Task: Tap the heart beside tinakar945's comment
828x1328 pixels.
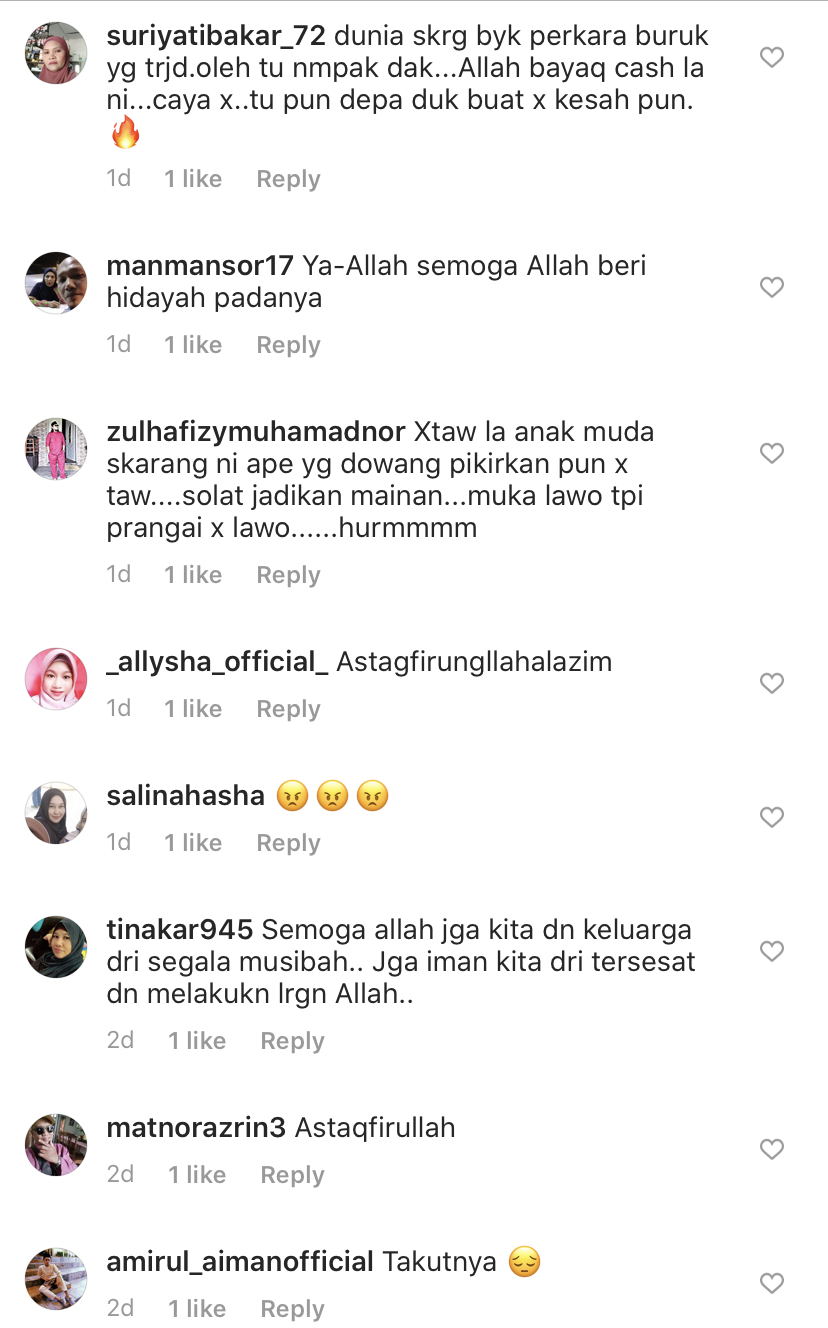Action: pos(771,952)
